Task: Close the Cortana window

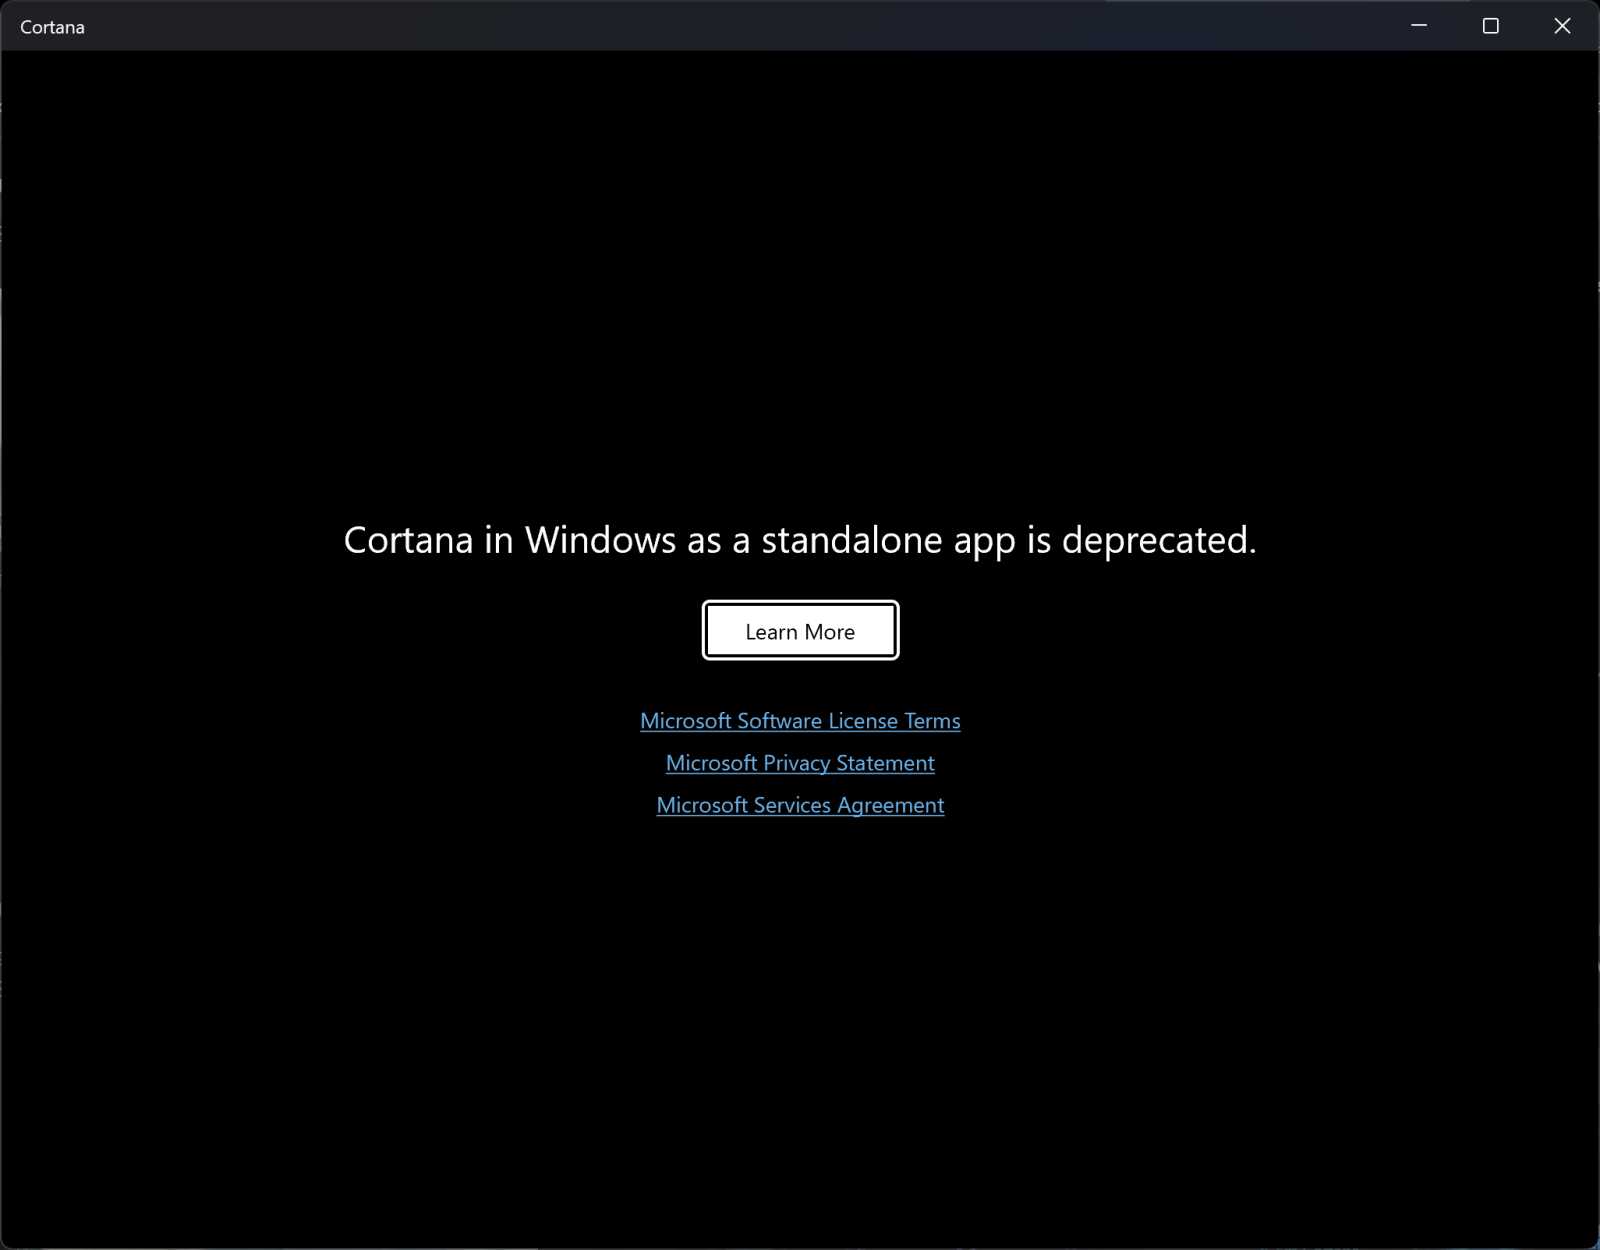Action: point(1562,26)
